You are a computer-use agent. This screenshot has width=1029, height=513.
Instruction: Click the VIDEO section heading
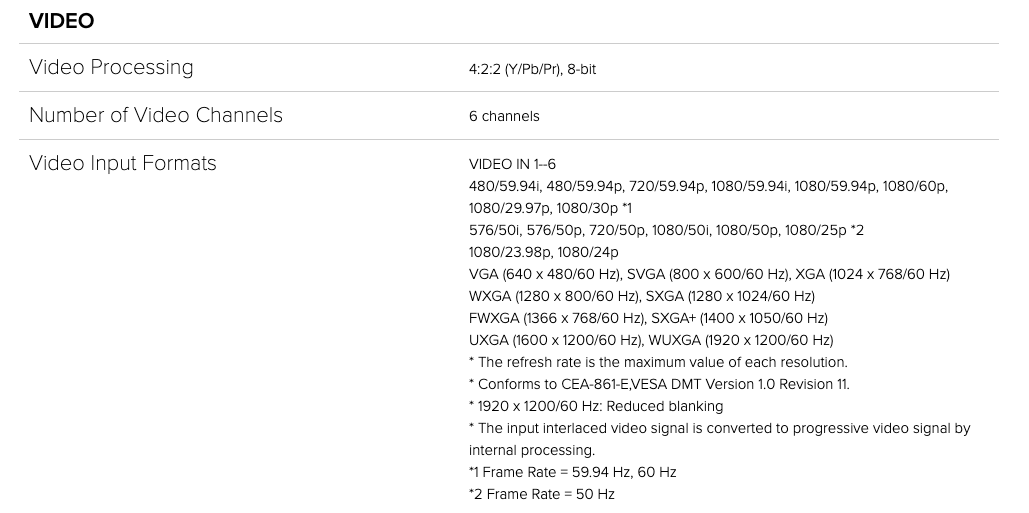click(61, 21)
